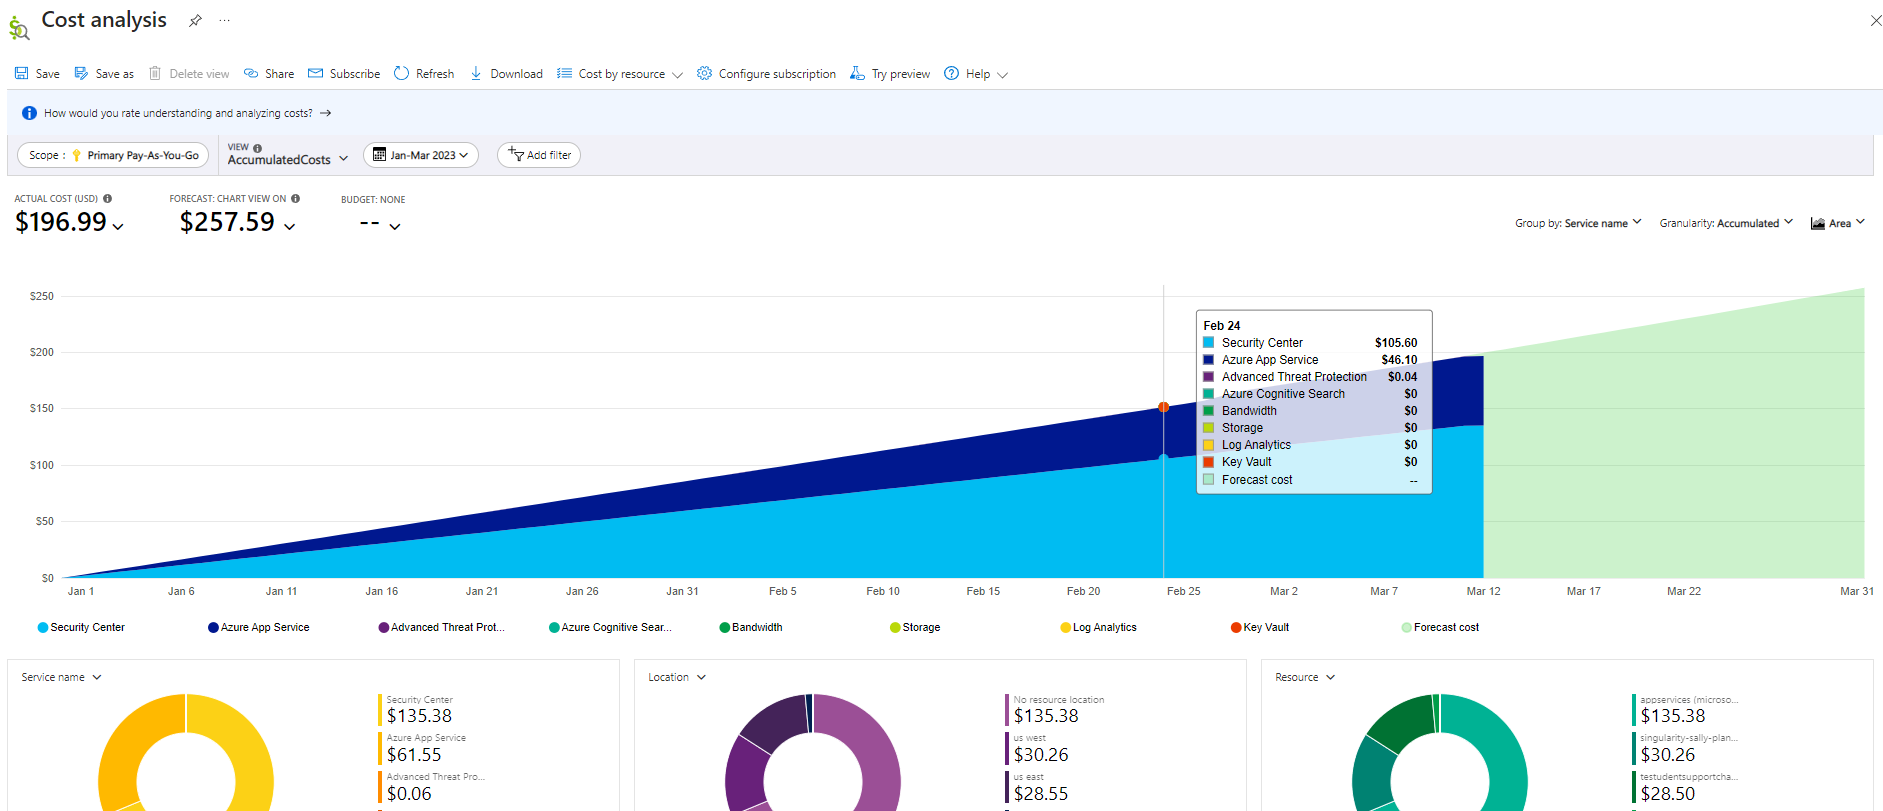The width and height of the screenshot is (1883, 811).
Task: Click Save as in toolbar
Action: pos(104,74)
